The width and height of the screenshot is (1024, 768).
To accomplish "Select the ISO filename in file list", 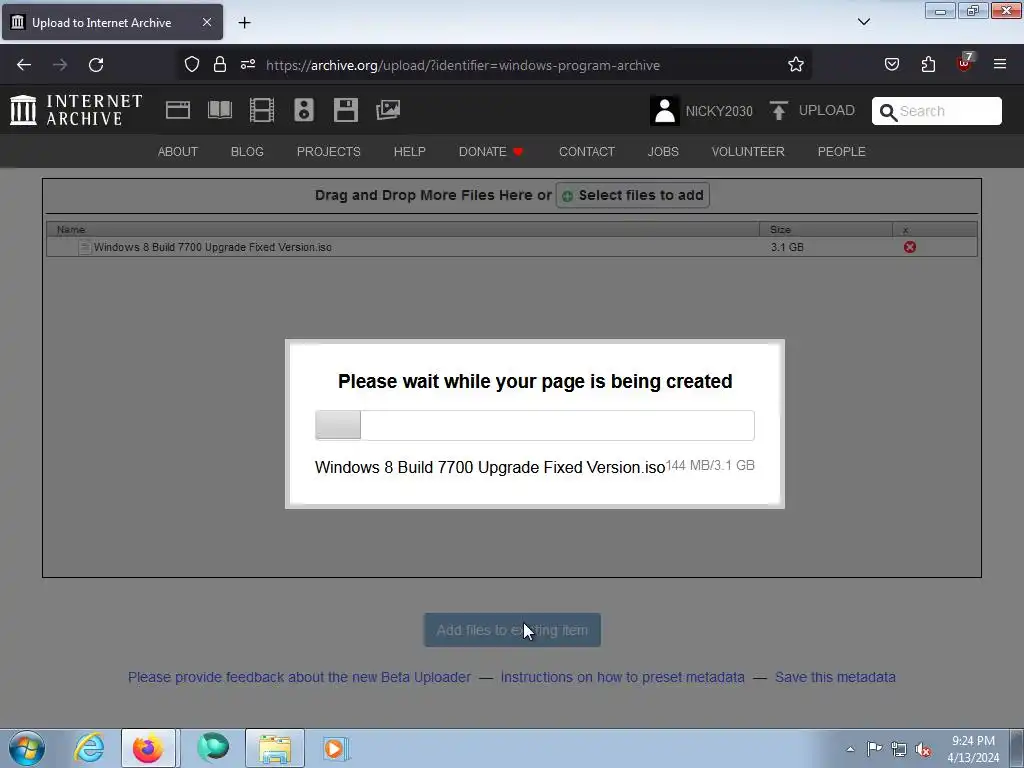I will [x=212, y=248].
